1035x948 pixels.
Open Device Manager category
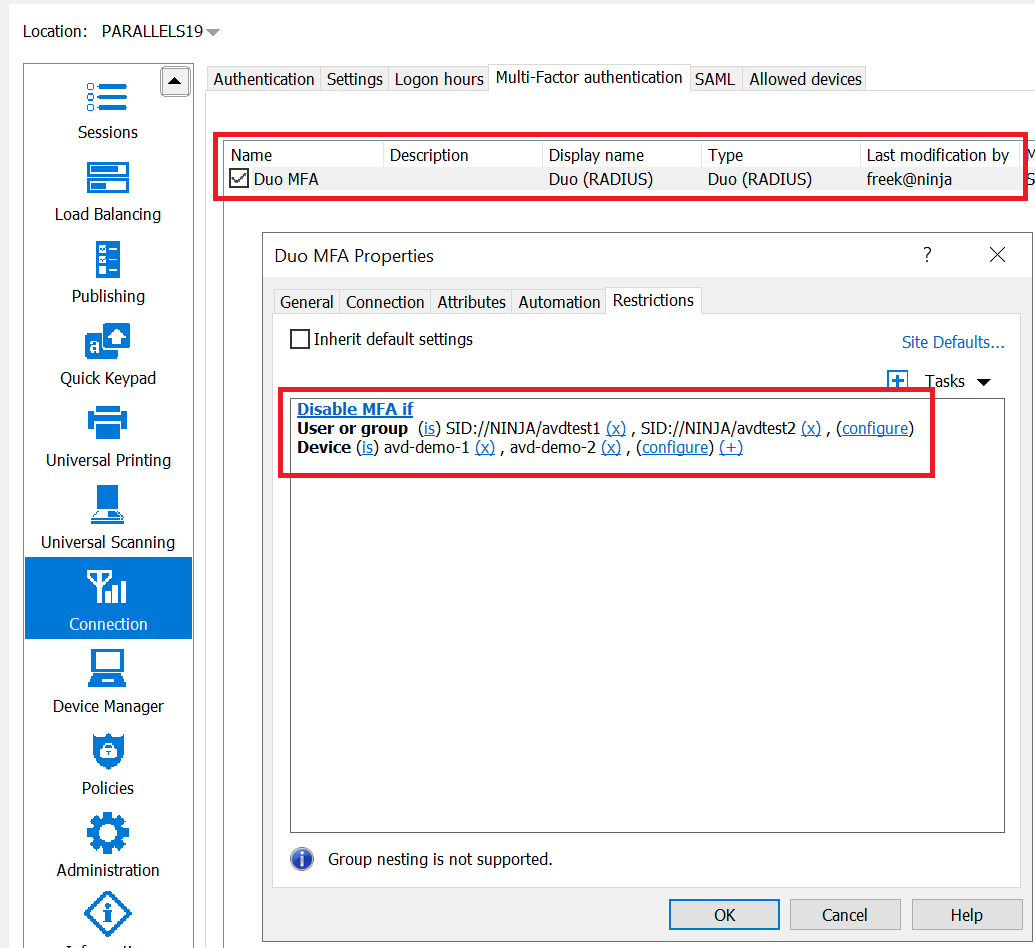(108, 683)
